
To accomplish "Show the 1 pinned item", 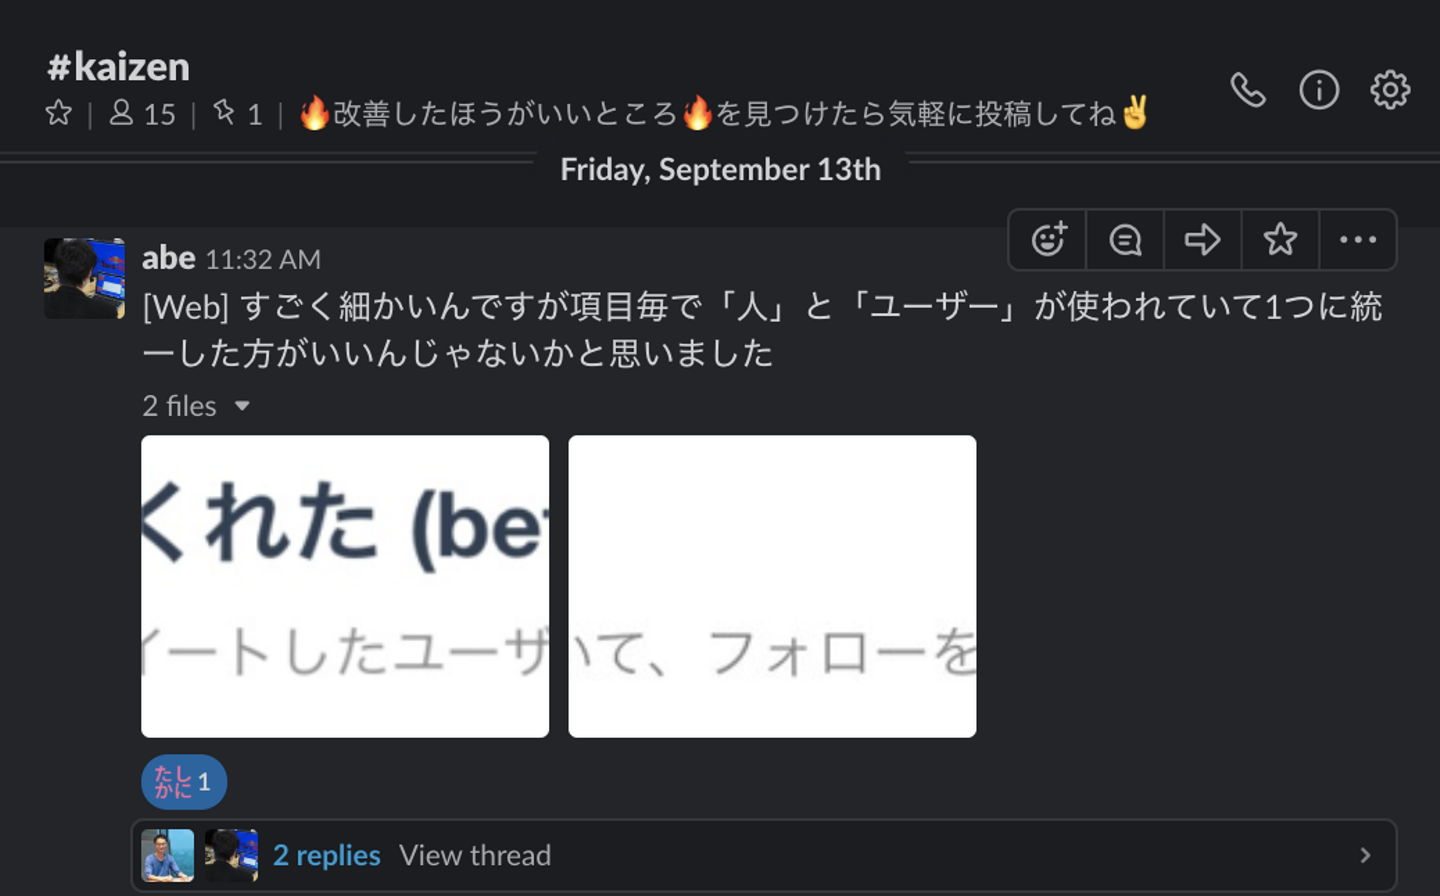I will coord(238,114).
